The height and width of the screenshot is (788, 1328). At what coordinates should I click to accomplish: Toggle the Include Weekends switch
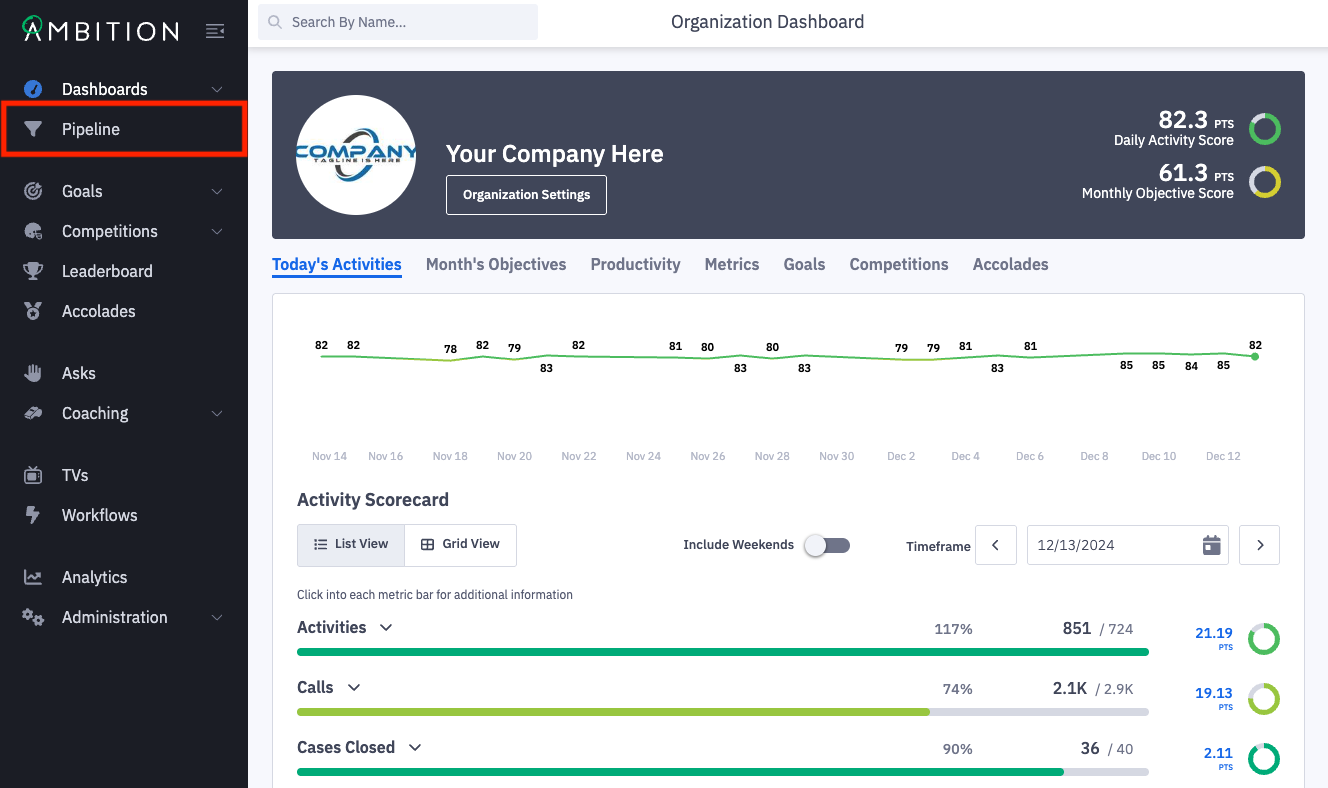828,545
